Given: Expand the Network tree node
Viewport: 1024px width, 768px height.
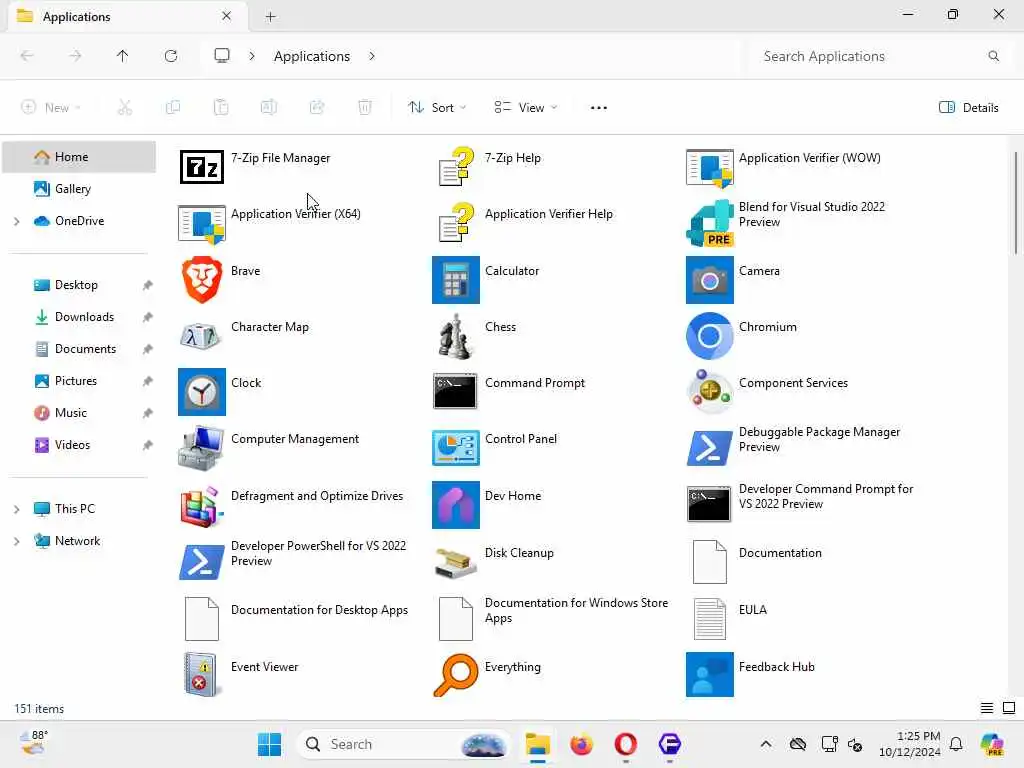Looking at the screenshot, I should tap(16, 541).
